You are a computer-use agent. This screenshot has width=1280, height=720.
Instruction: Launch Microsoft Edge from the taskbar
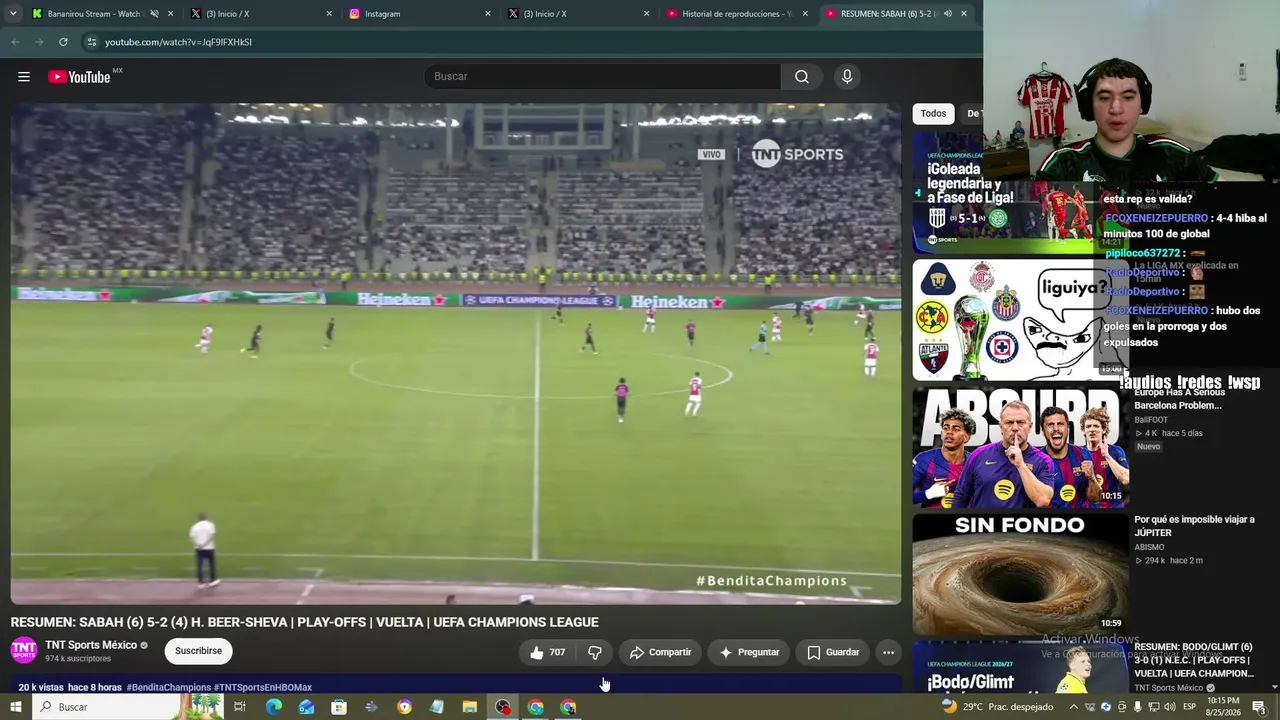click(x=273, y=707)
